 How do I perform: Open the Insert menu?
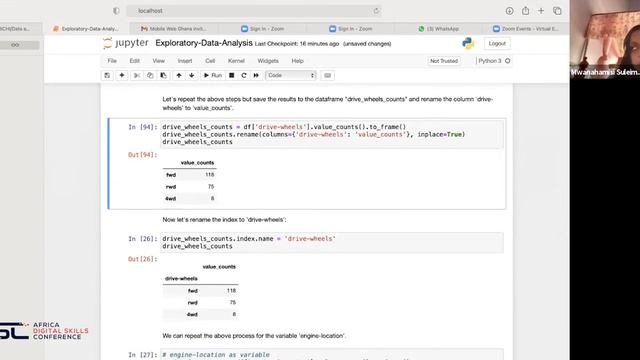[x=184, y=61]
